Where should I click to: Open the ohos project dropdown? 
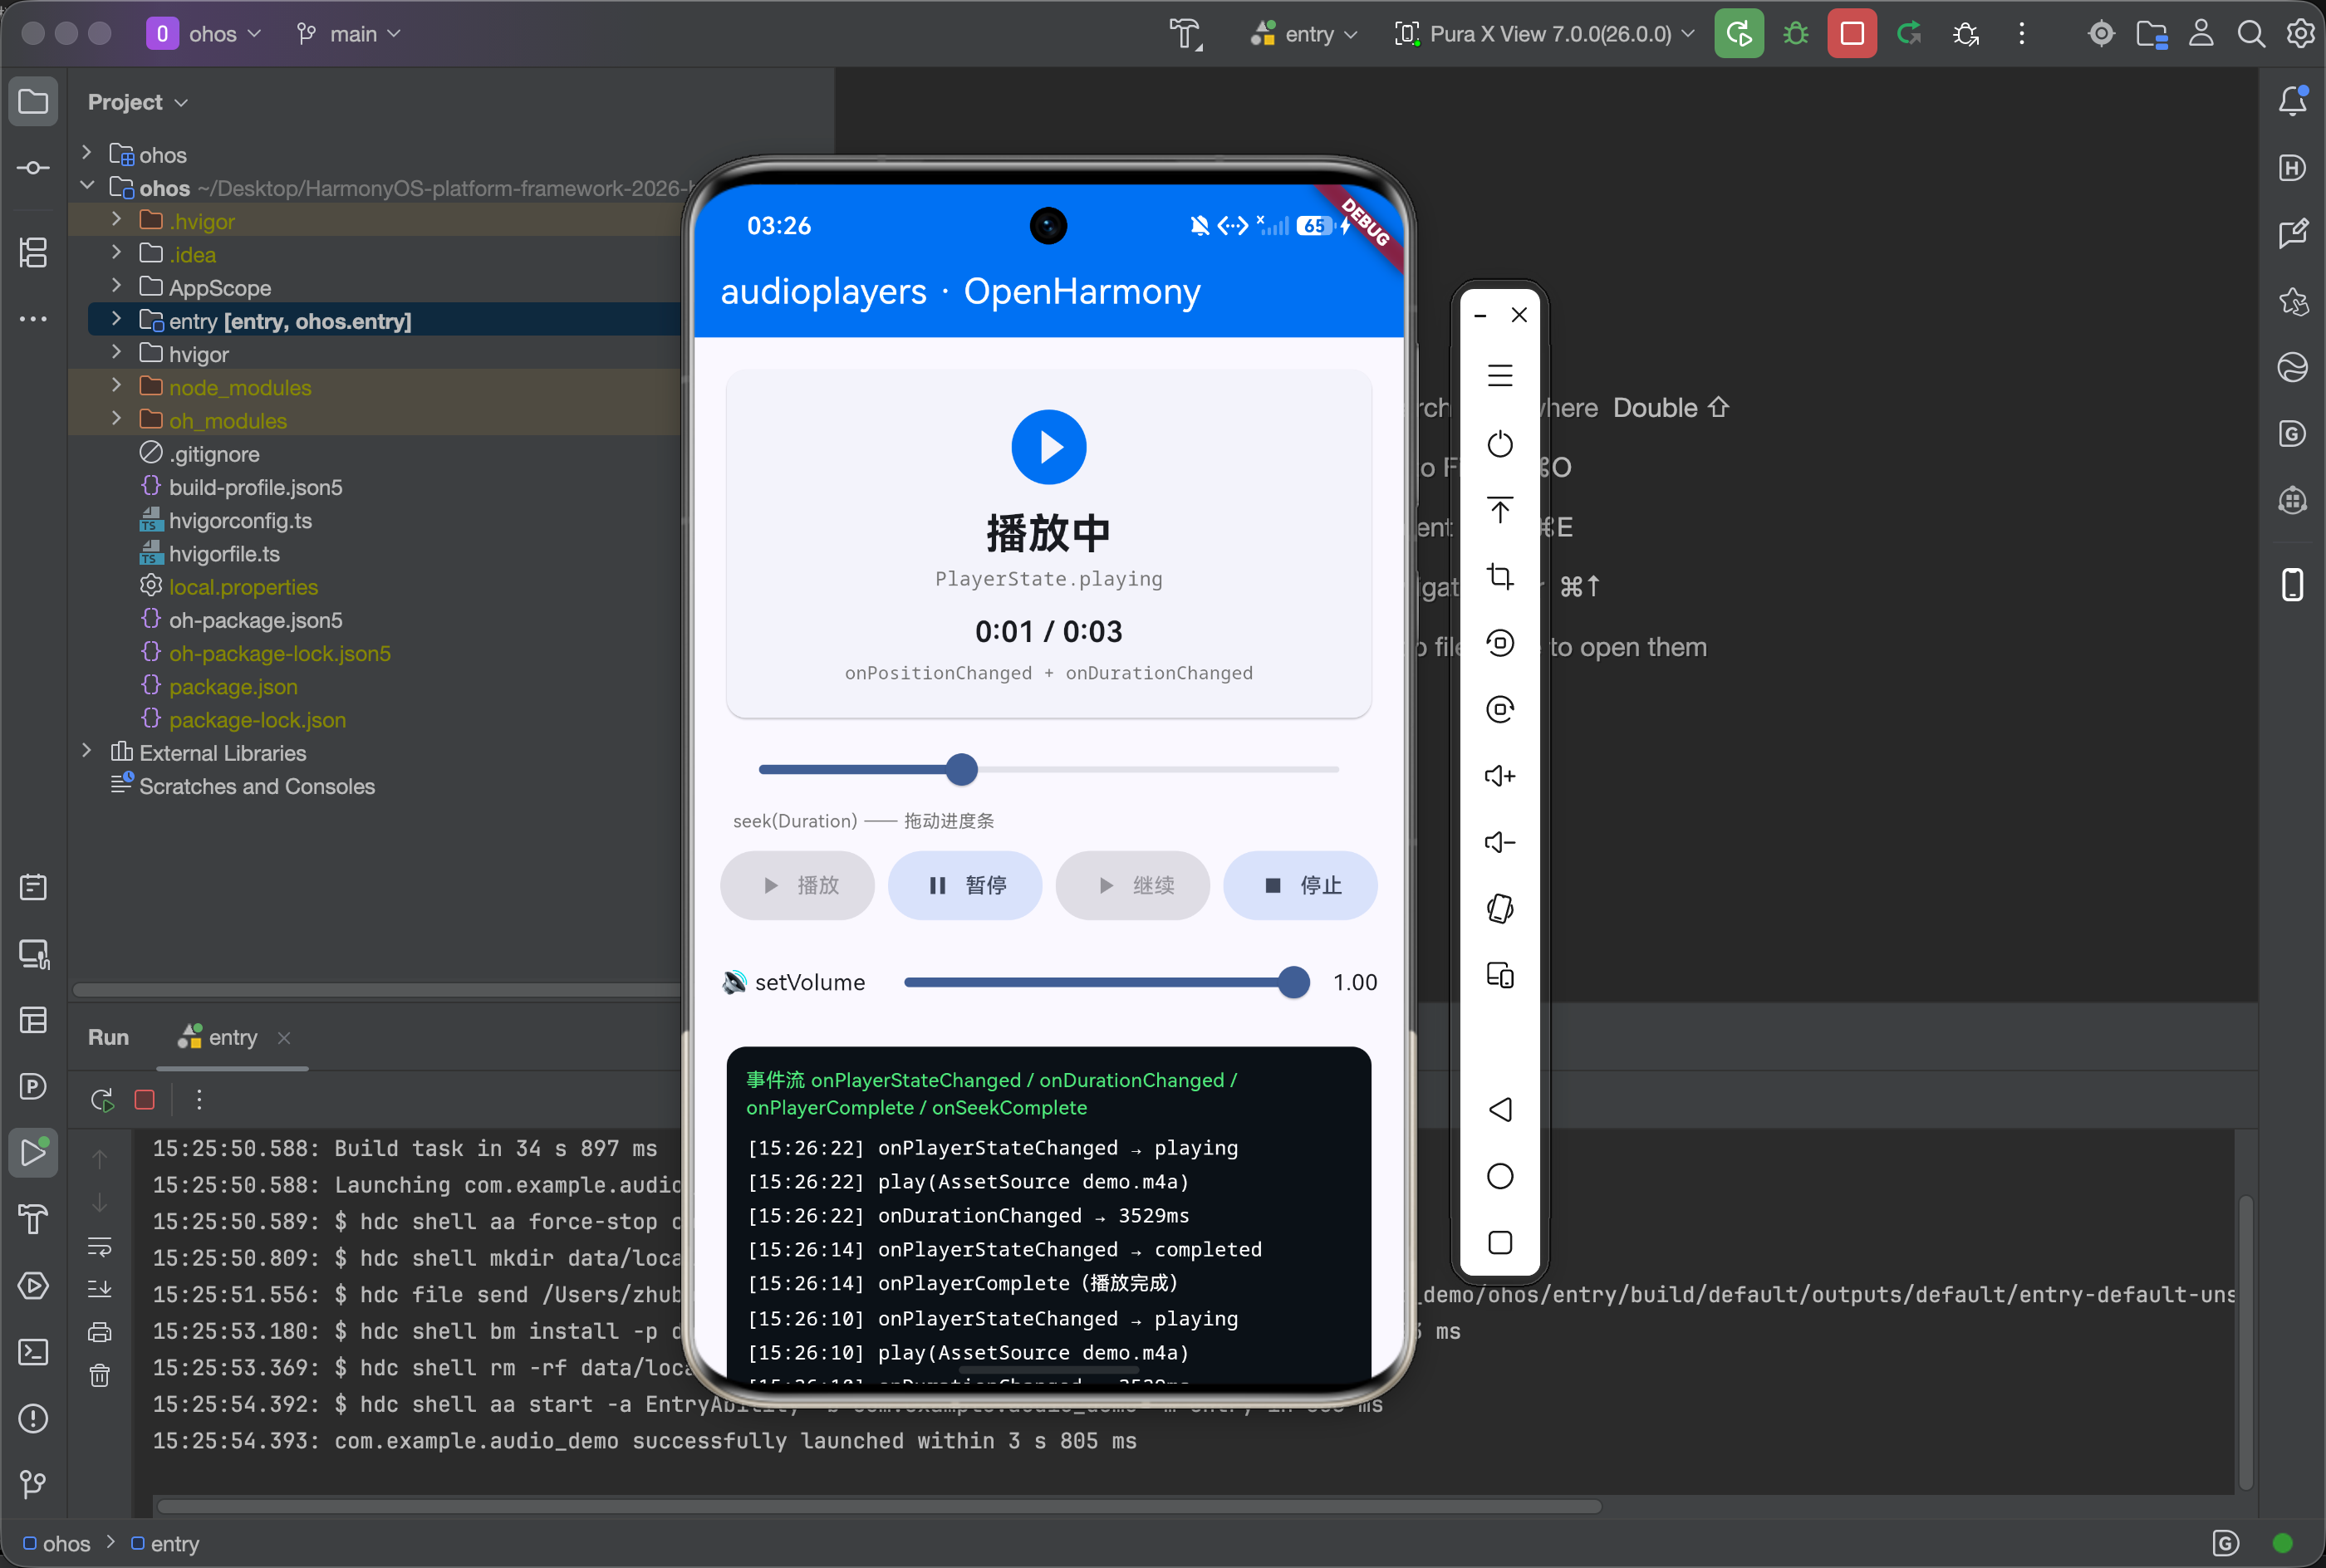coord(205,34)
